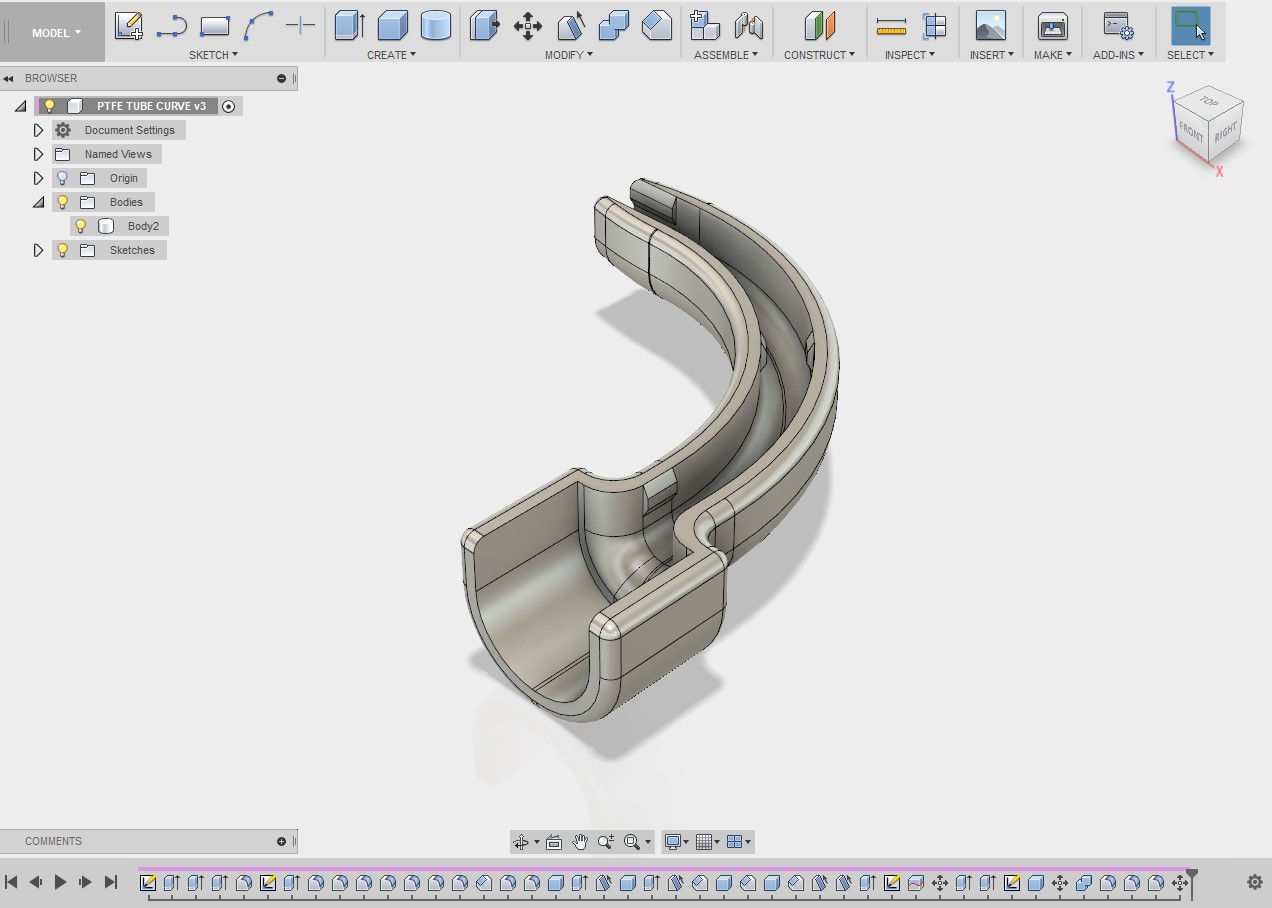This screenshot has height=908, width=1272.
Task: Collapse the Bodies folder
Action: point(39,202)
